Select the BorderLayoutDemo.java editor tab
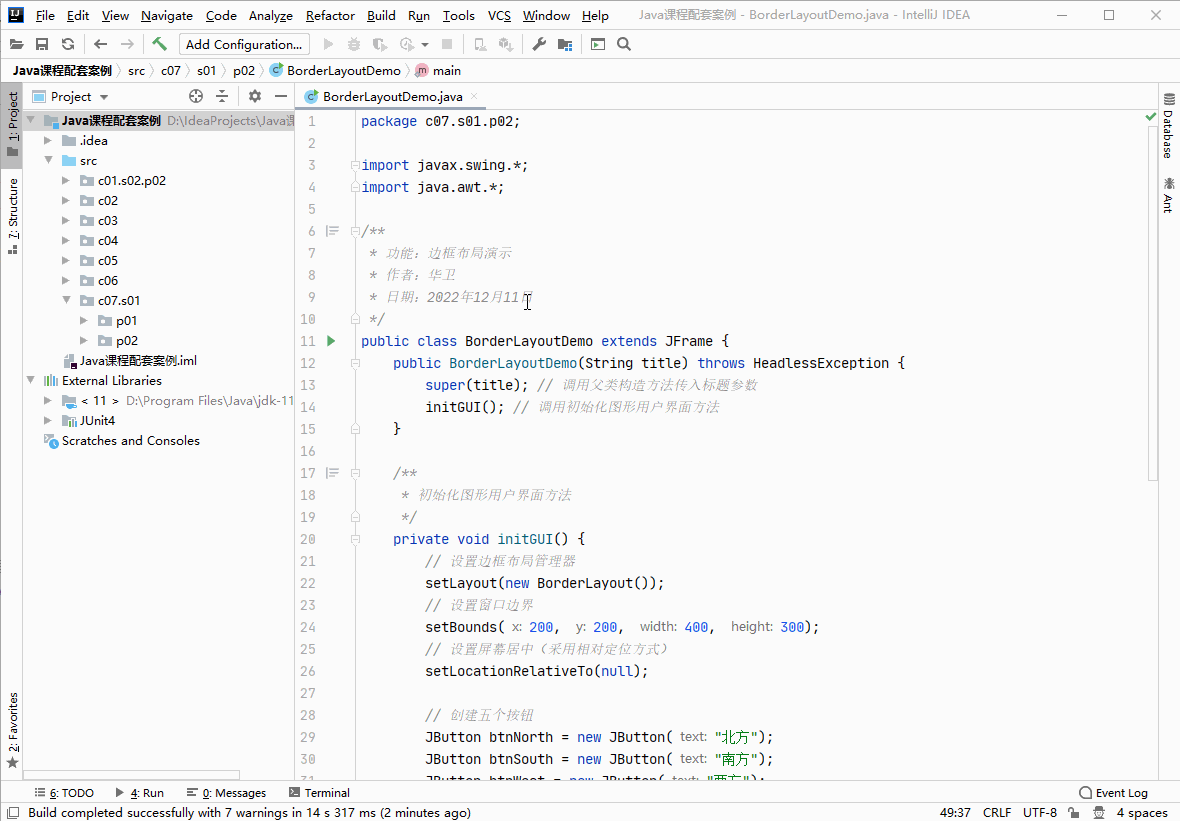1180x821 pixels. coord(392,96)
